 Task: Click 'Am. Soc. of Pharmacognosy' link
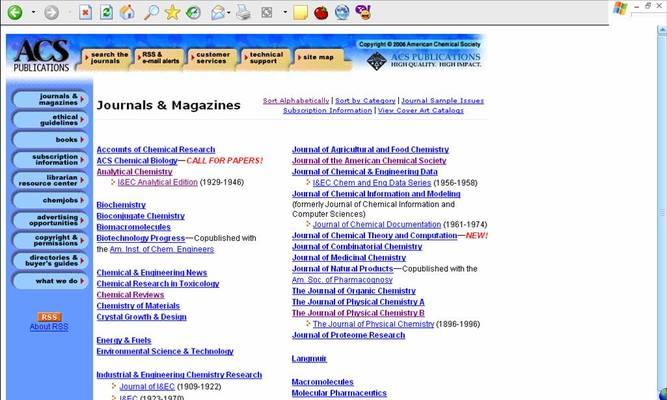(x=342, y=280)
